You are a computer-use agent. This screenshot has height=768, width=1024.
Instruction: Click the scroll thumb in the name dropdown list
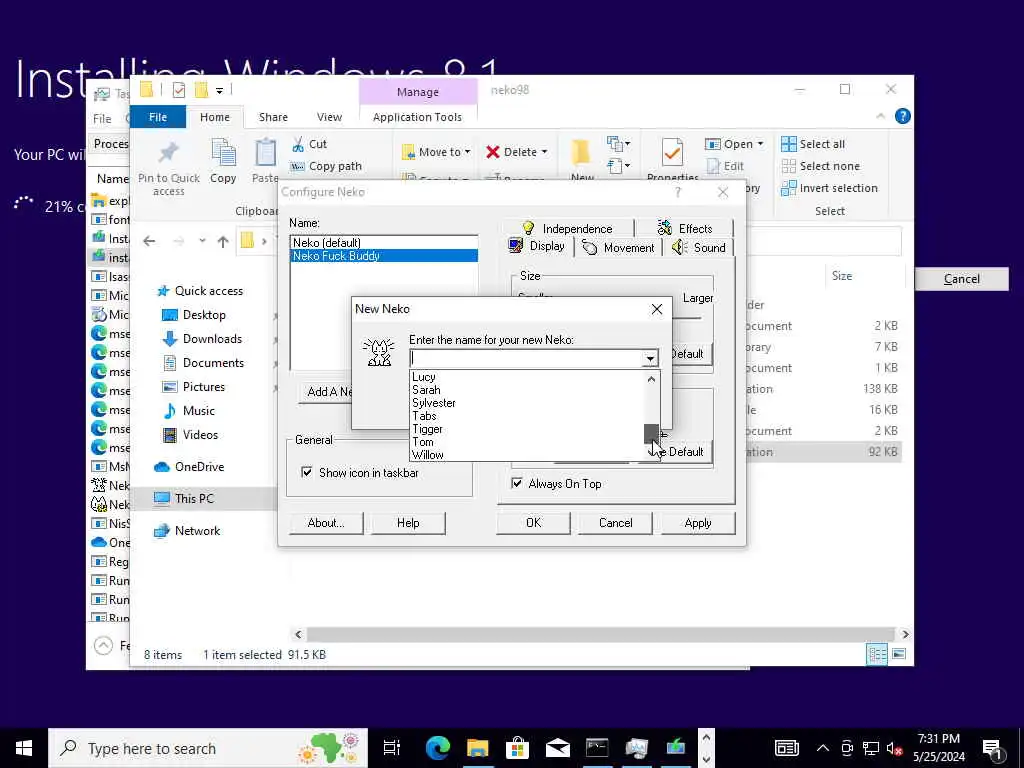point(651,432)
